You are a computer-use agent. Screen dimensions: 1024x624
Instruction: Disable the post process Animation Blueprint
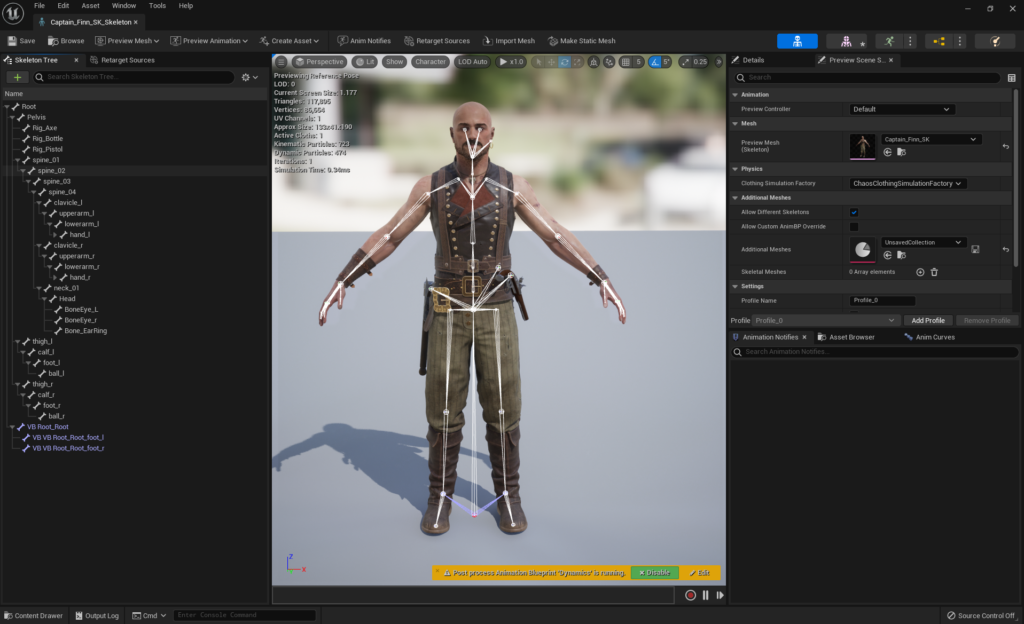(x=655, y=573)
